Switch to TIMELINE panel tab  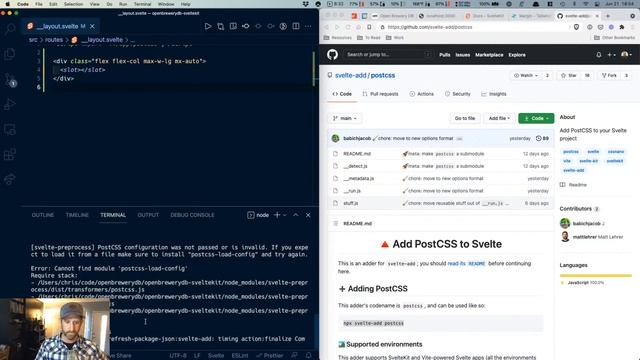77,215
